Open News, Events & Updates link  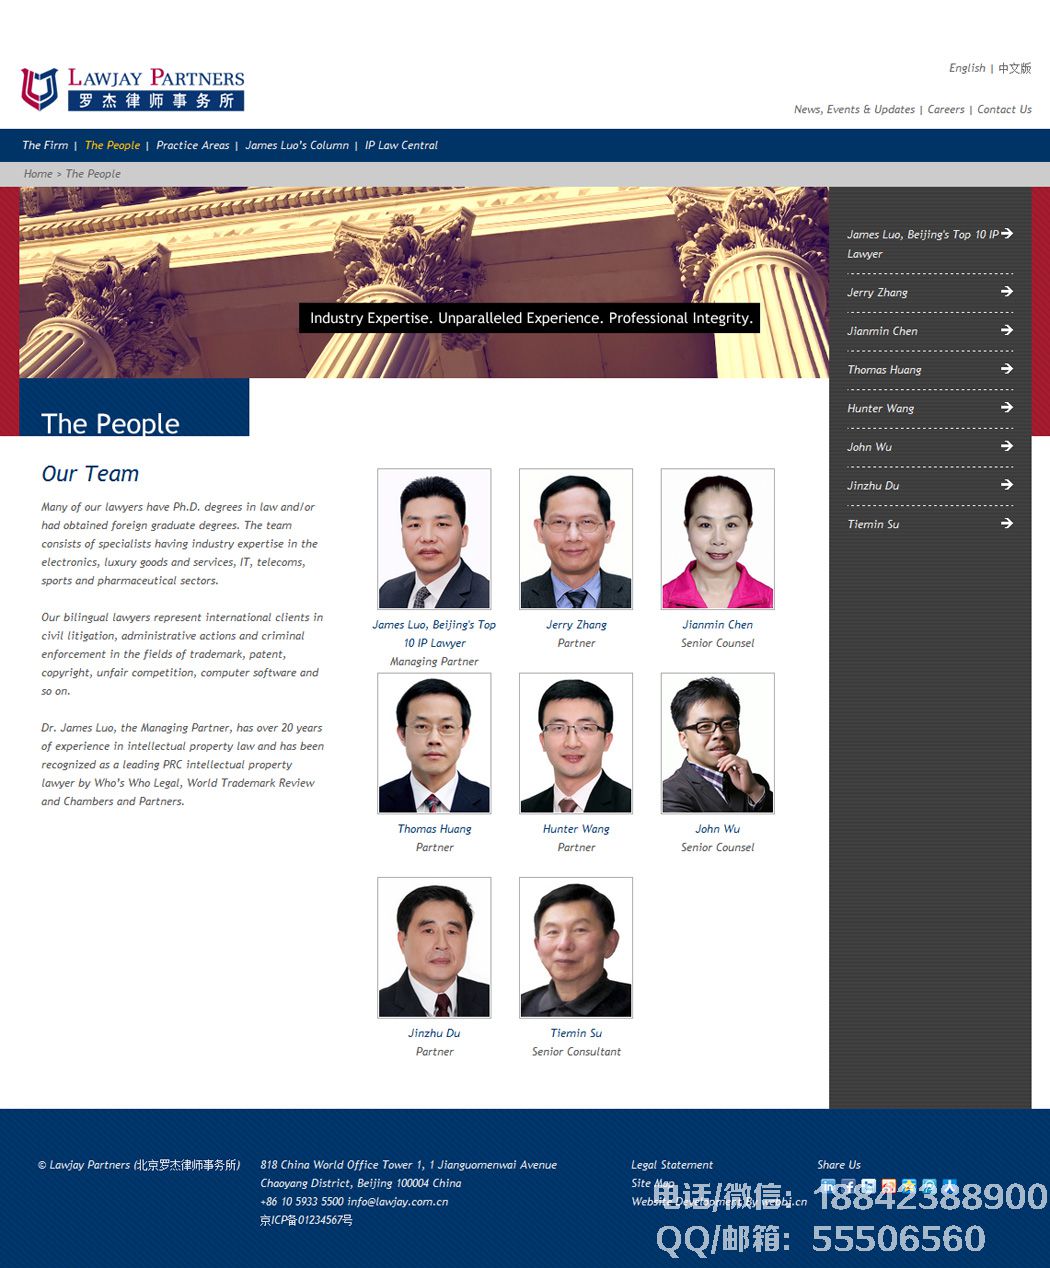click(x=854, y=109)
